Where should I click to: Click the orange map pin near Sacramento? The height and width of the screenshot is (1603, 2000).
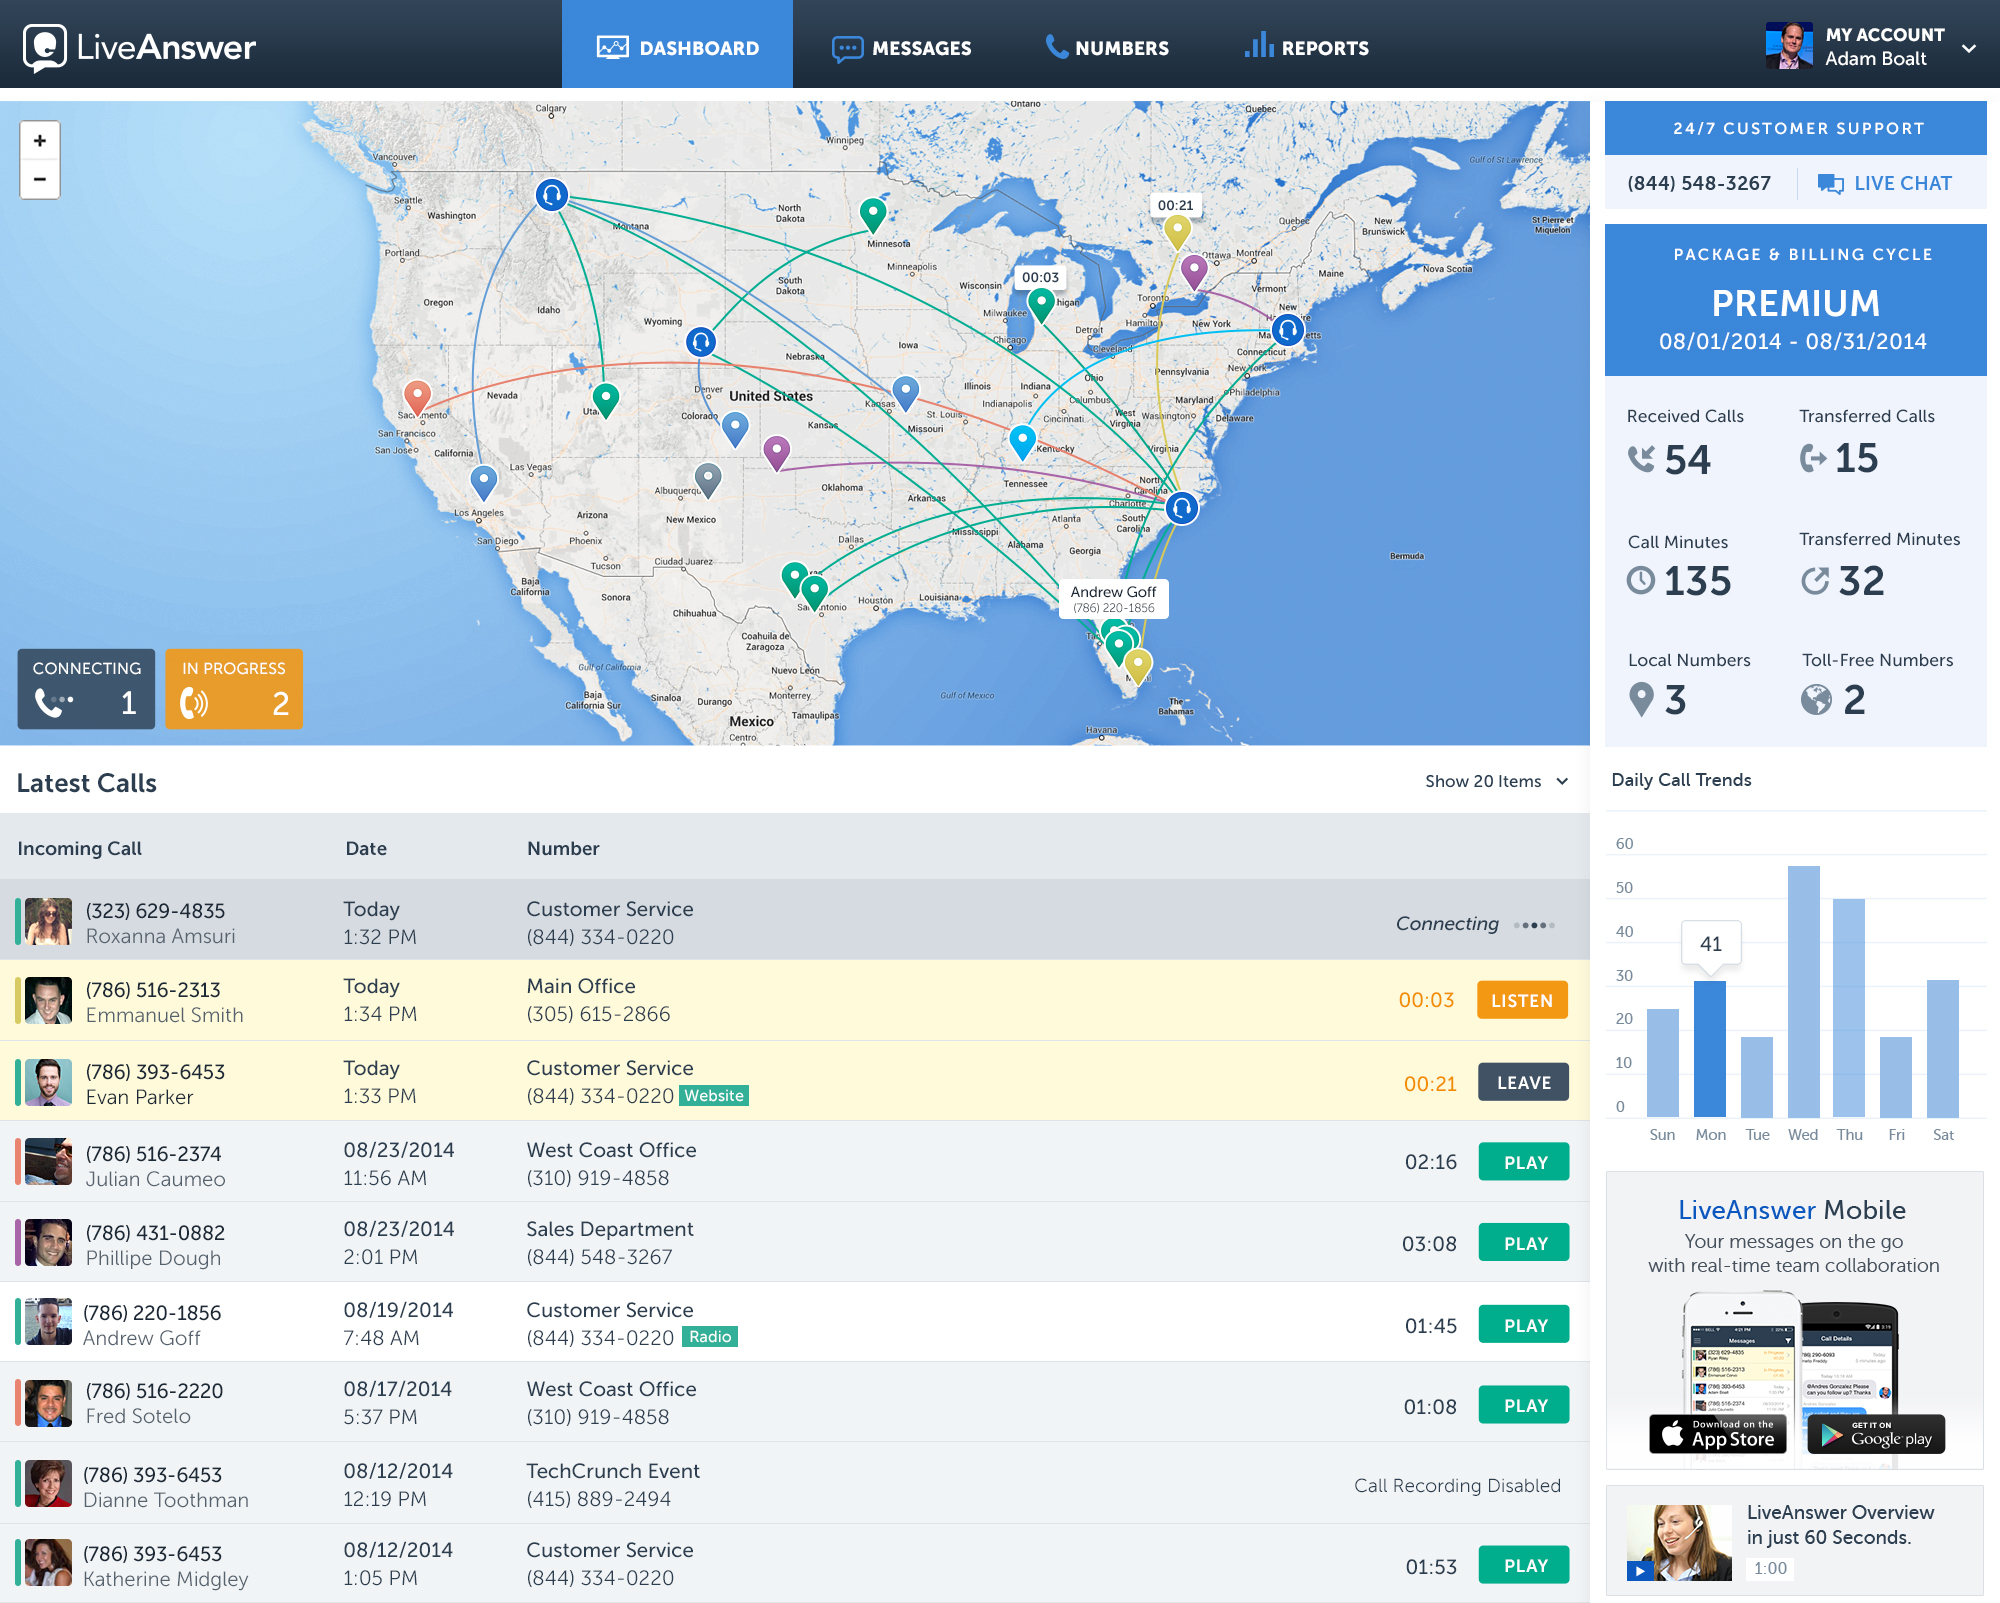[417, 395]
